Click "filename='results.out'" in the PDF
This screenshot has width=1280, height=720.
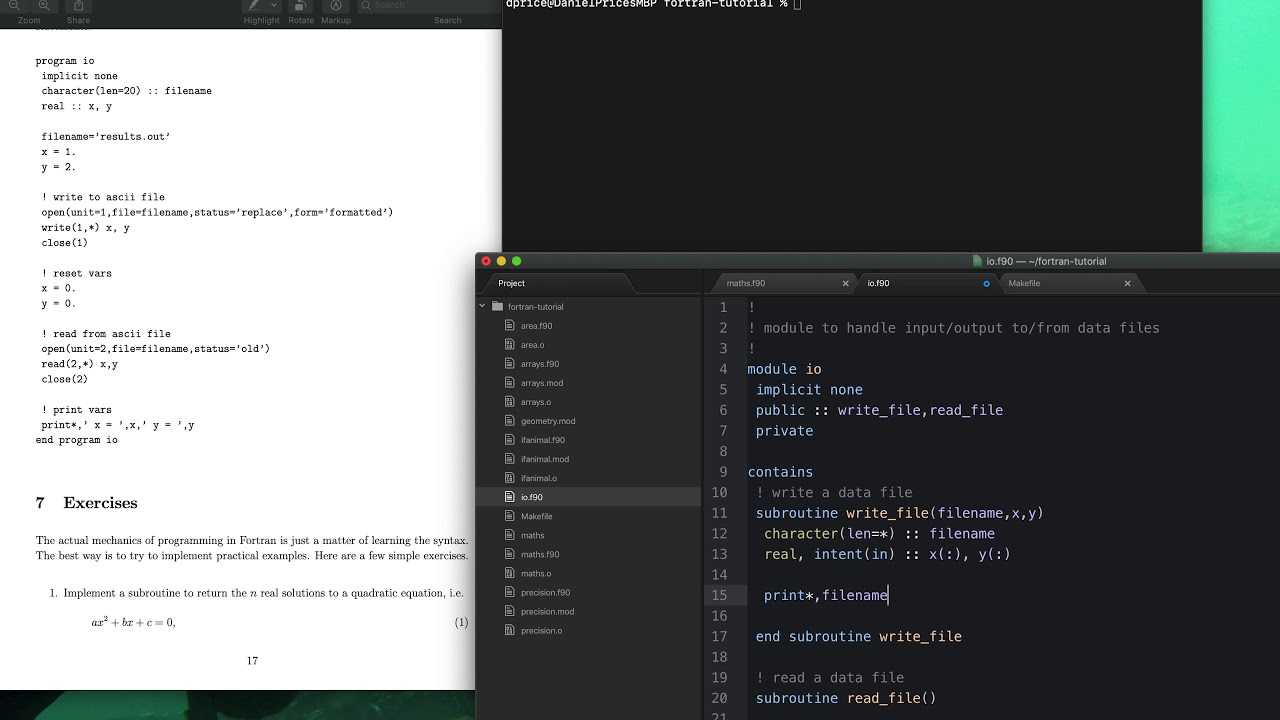tap(106, 136)
